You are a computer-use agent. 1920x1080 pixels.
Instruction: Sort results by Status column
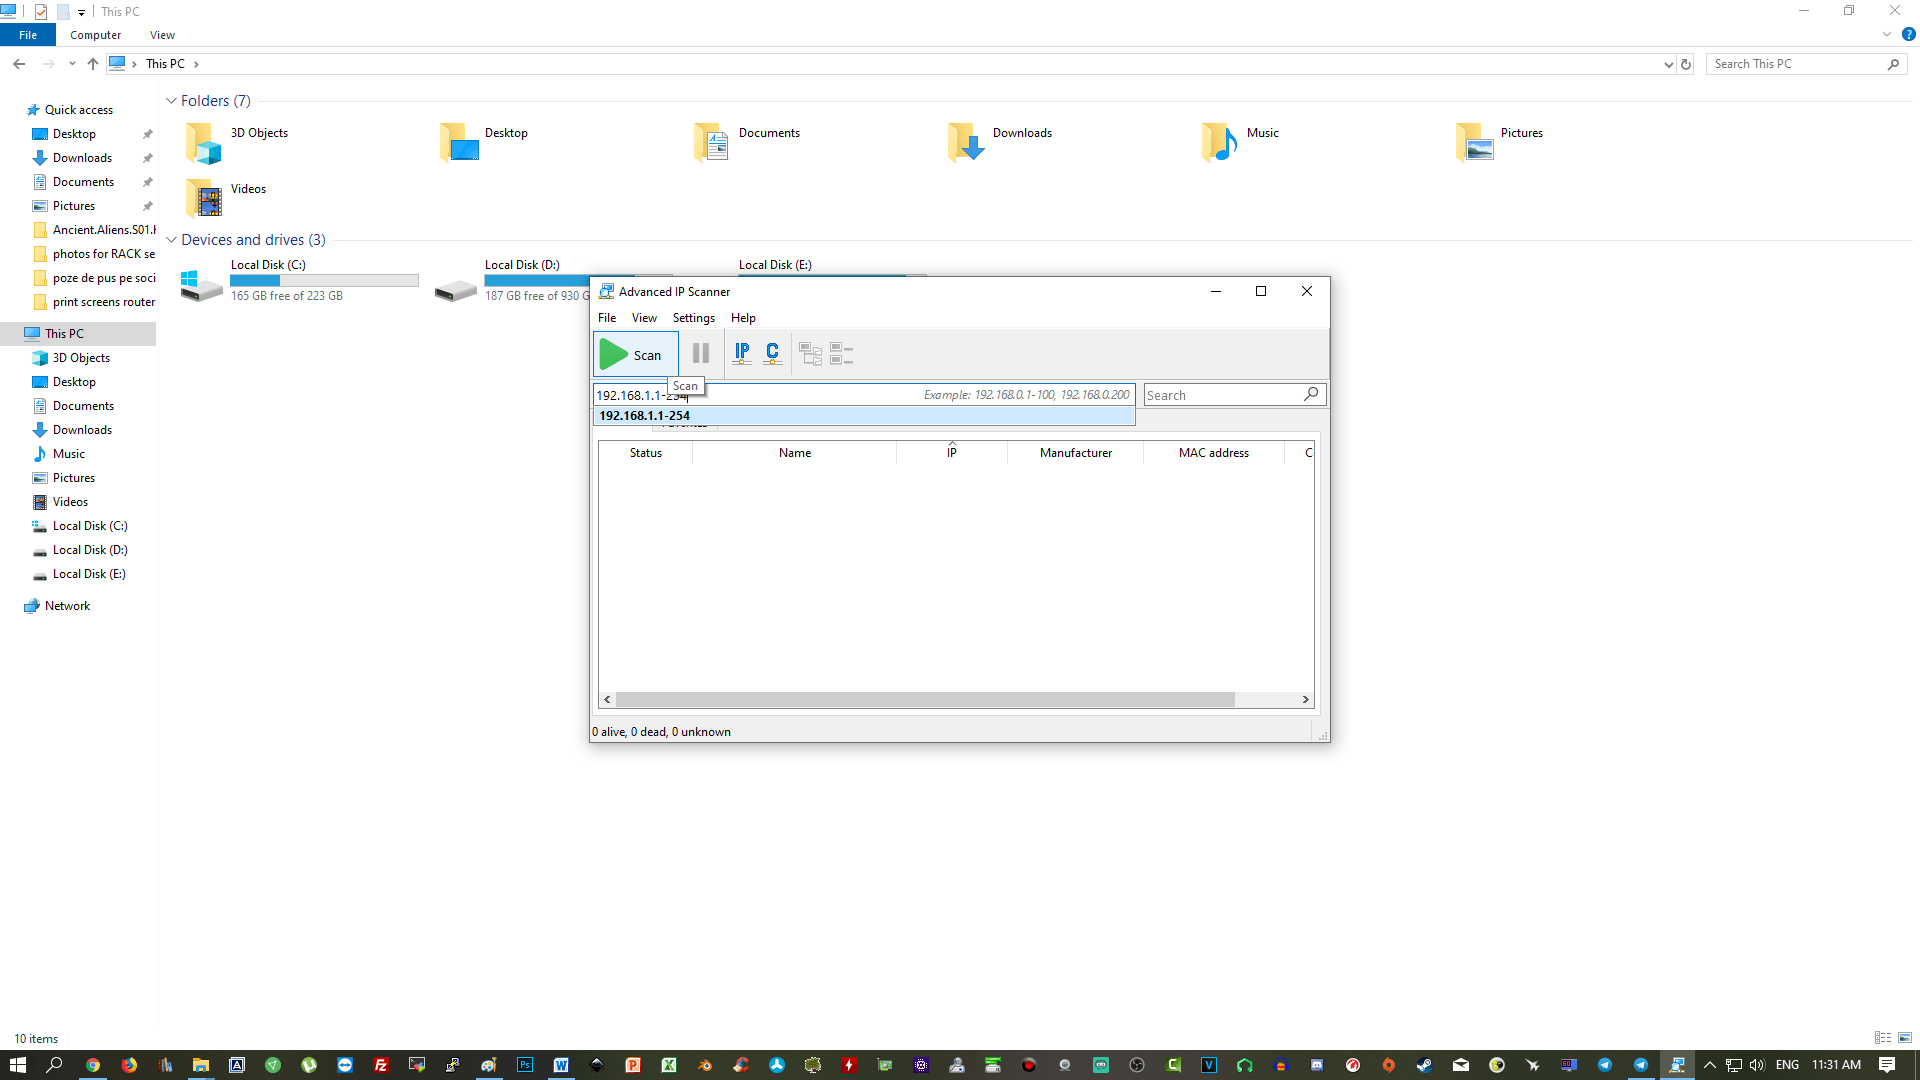click(x=646, y=453)
